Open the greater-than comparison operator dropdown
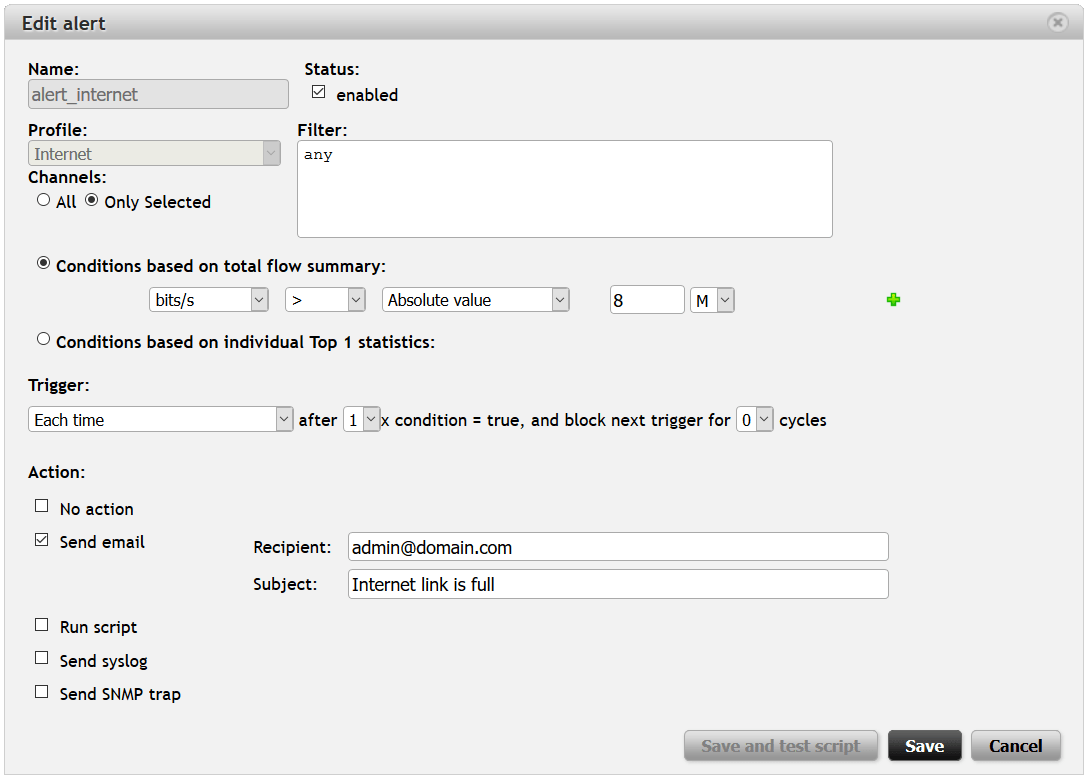This screenshot has width=1090, height=780. [x=326, y=299]
